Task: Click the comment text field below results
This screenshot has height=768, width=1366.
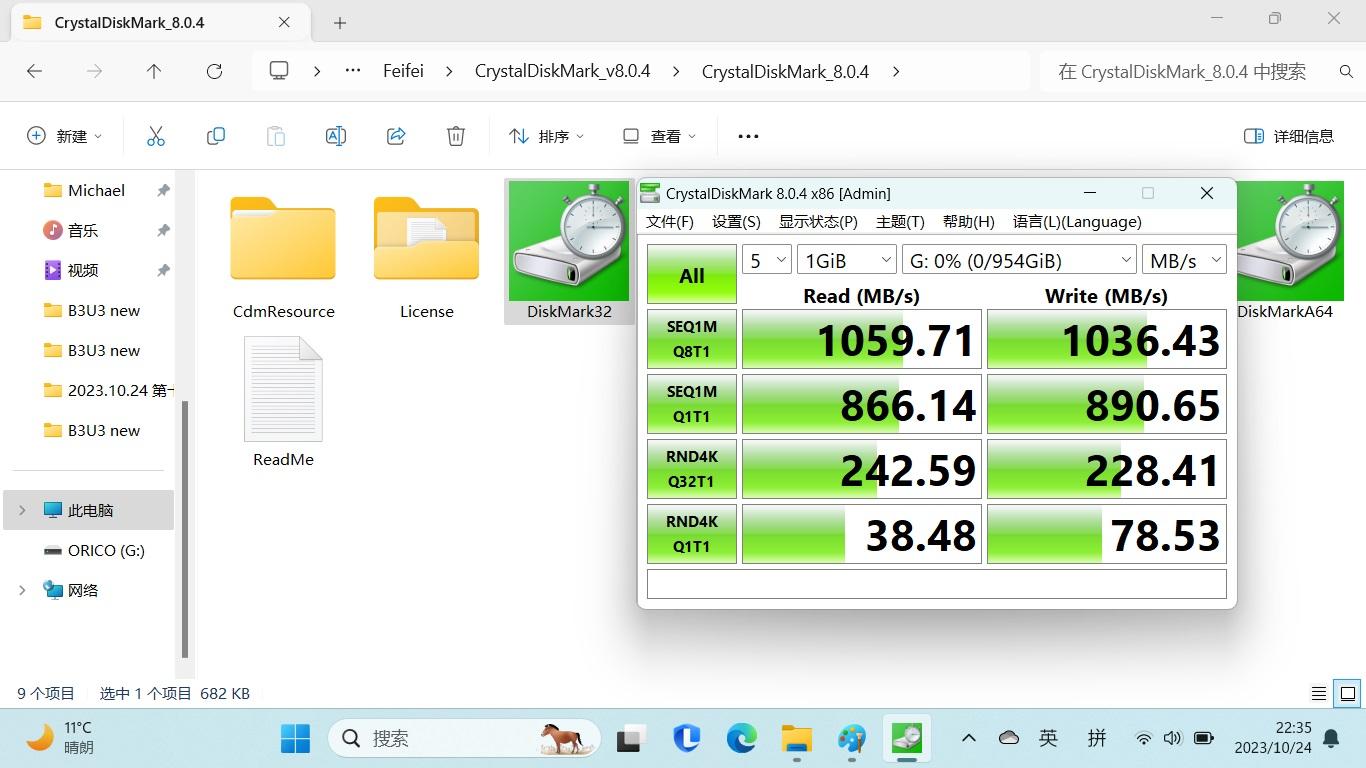Action: [x=937, y=584]
